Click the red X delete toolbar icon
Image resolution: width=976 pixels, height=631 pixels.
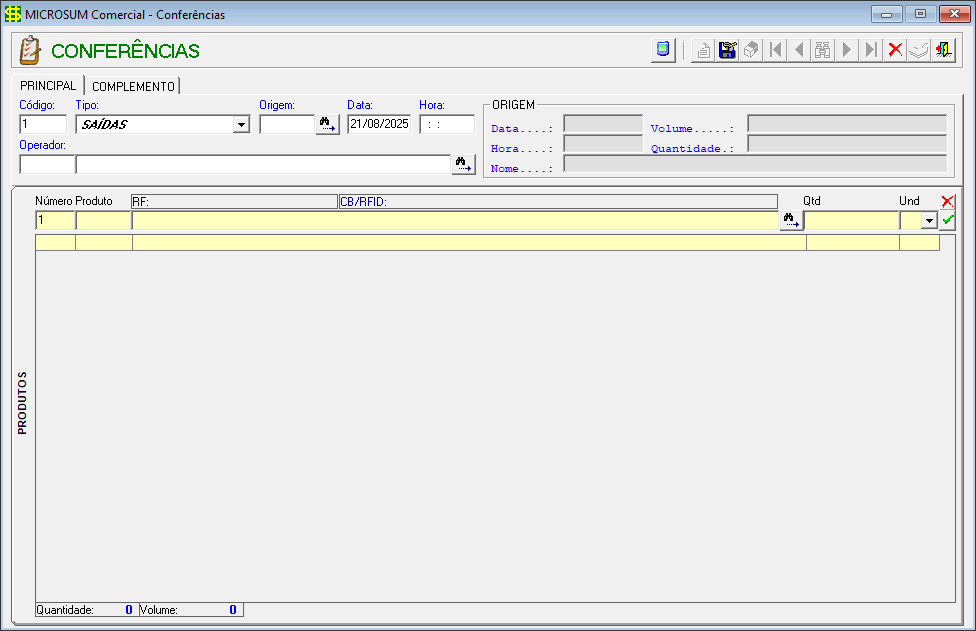(x=895, y=50)
